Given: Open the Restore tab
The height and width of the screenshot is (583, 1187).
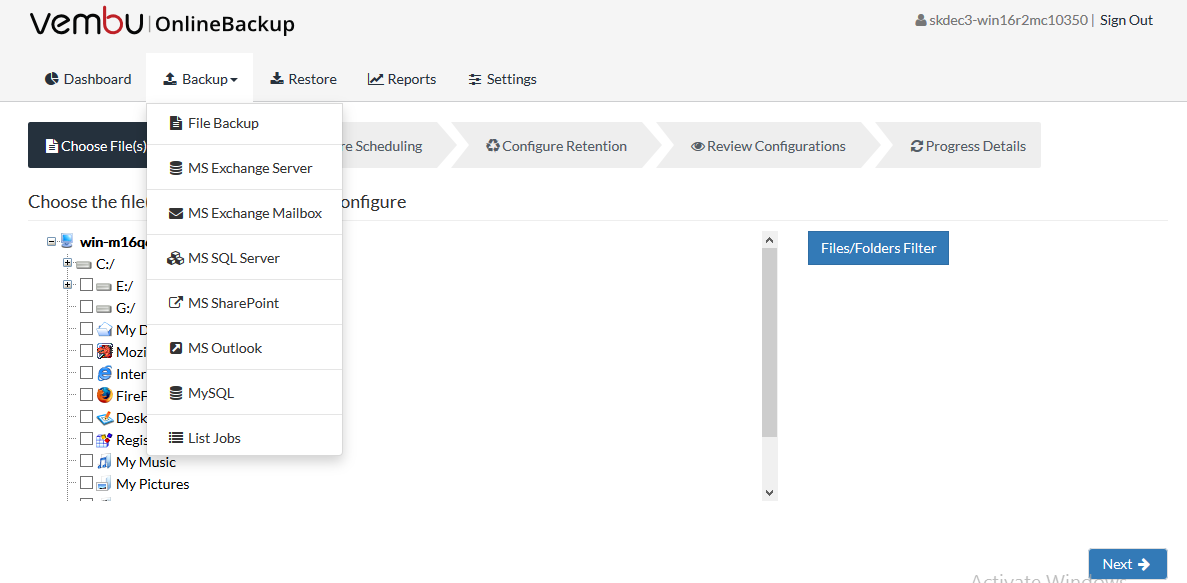Looking at the screenshot, I should click(x=304, y=79).
